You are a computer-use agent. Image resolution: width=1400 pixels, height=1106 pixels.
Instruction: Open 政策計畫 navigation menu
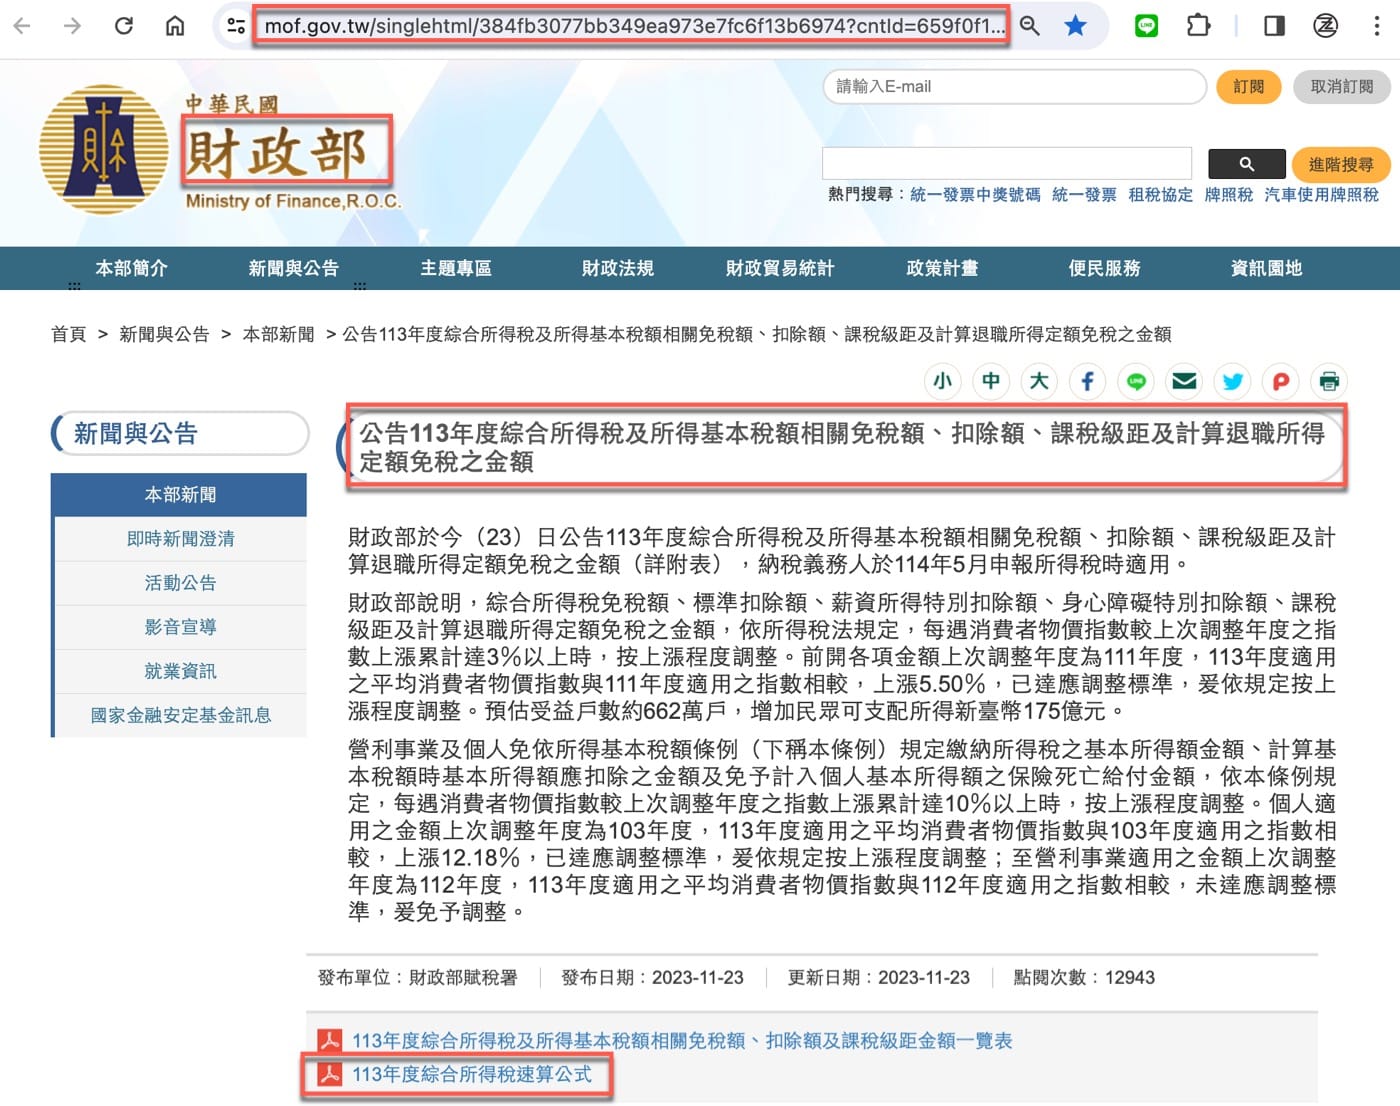pyautogui.click(x=942, y=268)
